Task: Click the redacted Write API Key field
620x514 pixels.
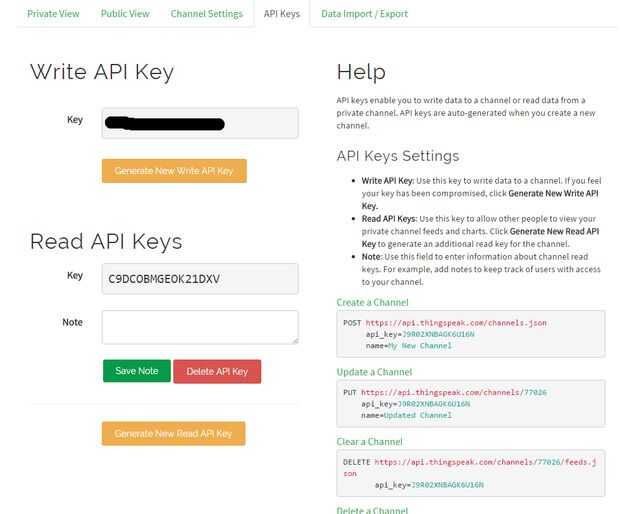Action: pos(200,123)
